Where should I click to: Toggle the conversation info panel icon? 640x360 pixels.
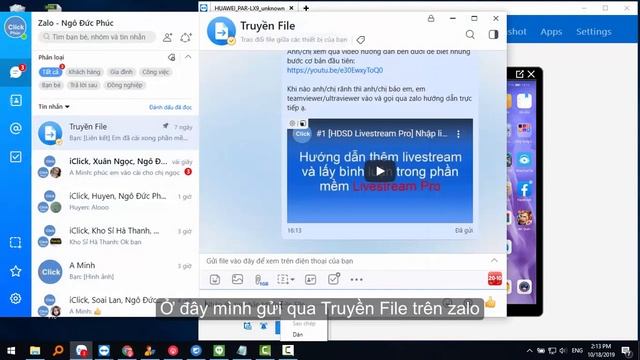493,35
